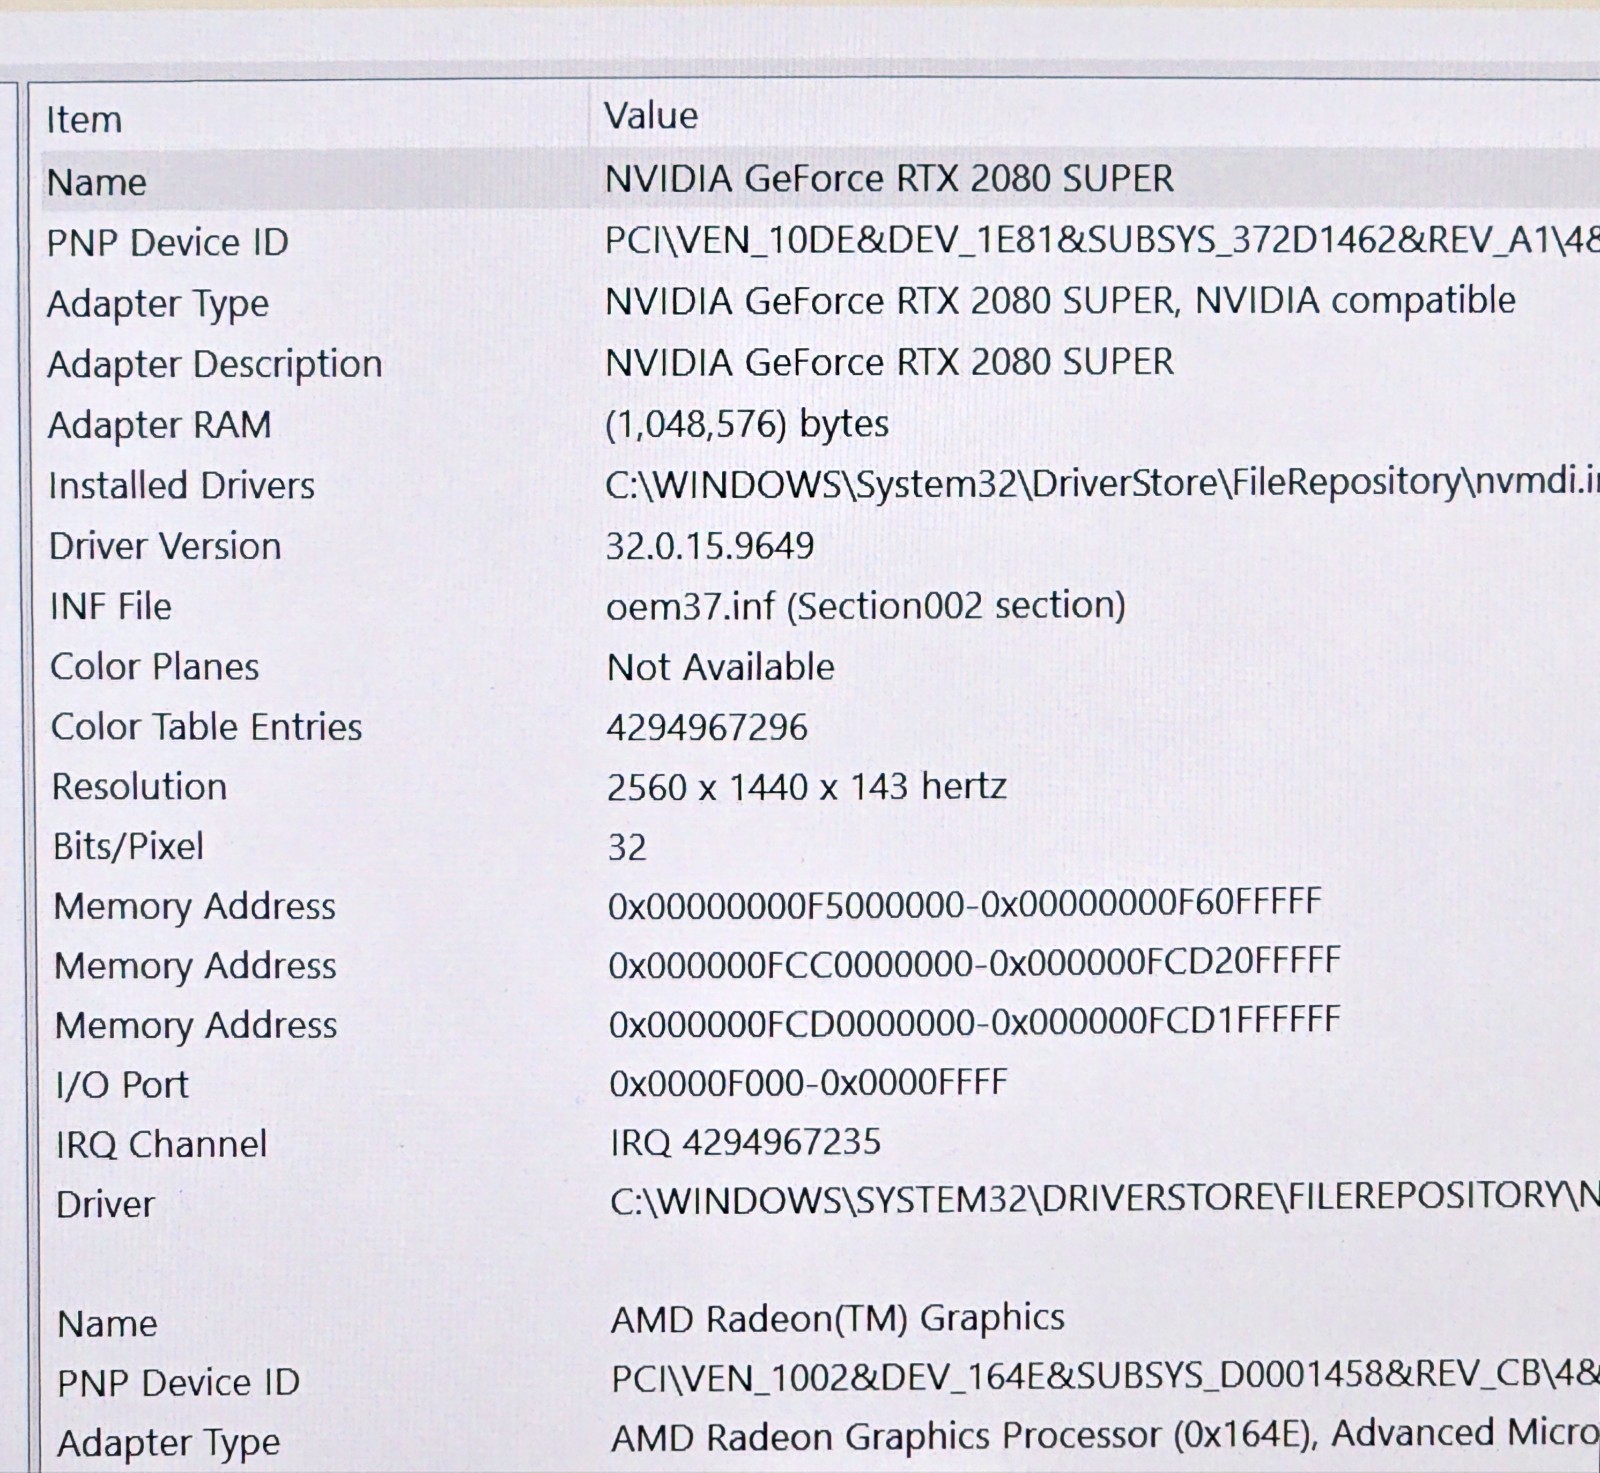Click Memory Address value 0x00000000F5000000-0x00000000F60FFFFF
1600x1473 pixels.
pos(965,904)
